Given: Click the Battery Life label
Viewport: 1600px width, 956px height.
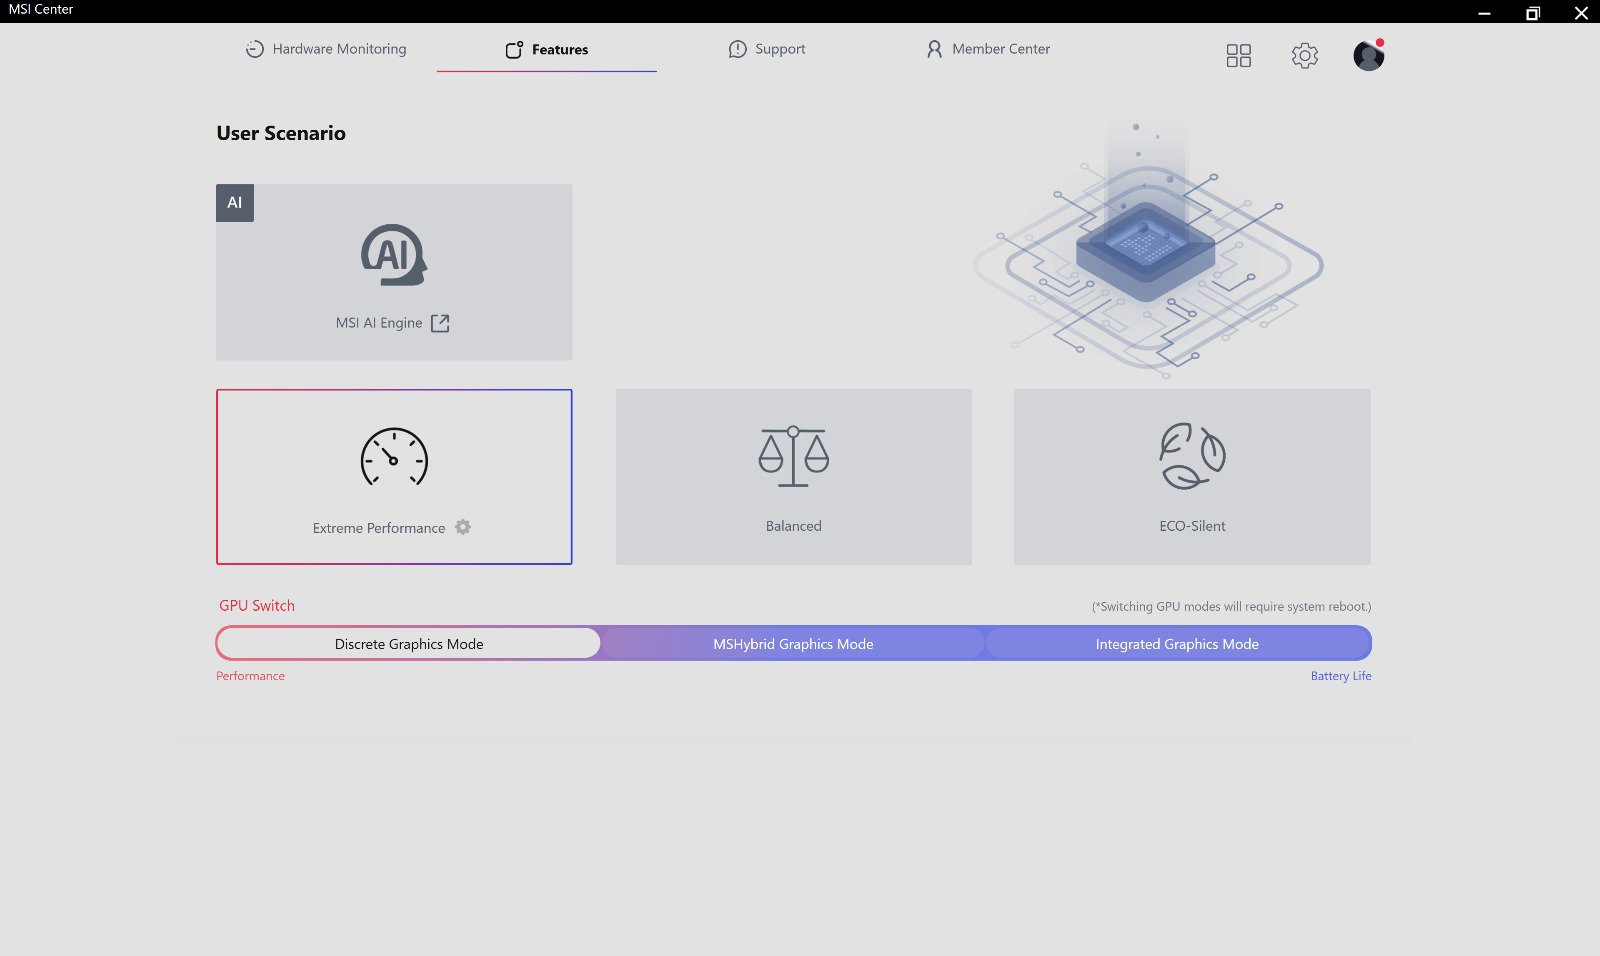Looking at the screenshot, I should (1341, 676).
